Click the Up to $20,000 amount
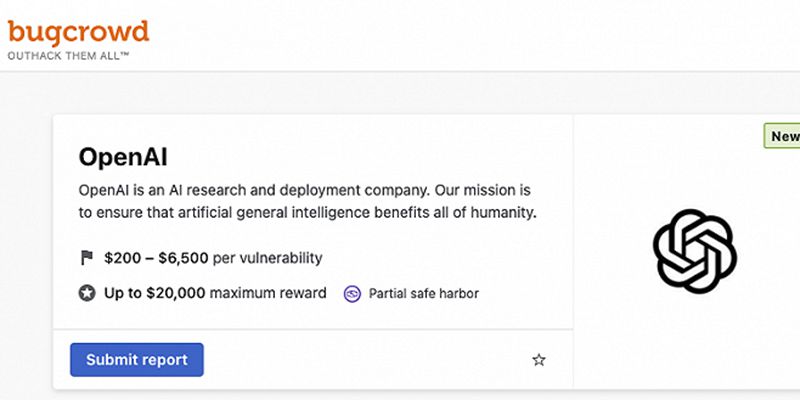Viewport: 800px width, 400px height. click(153, 293)
